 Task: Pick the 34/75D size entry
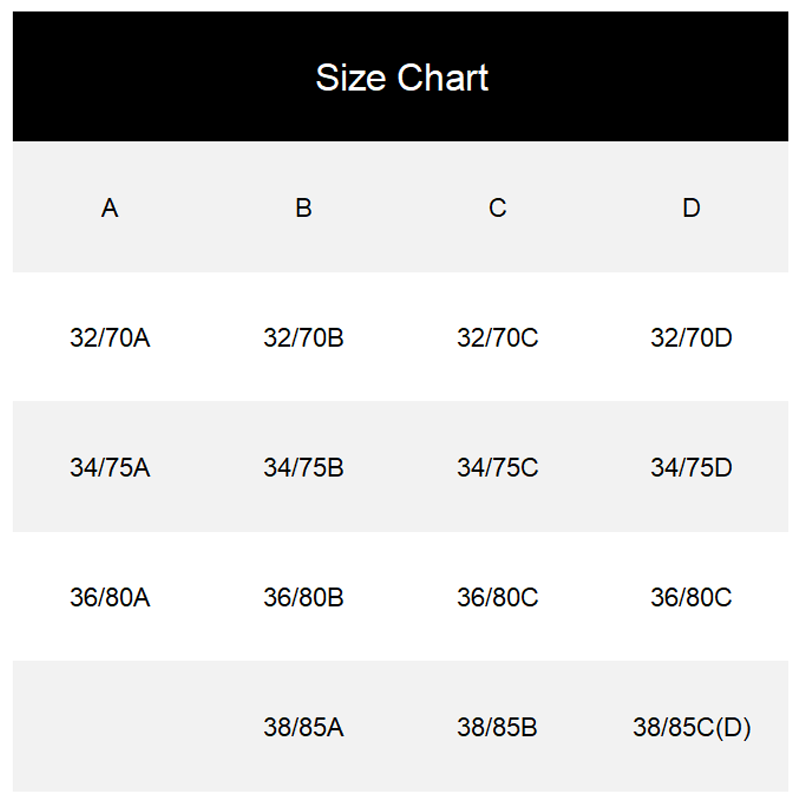(691, 467)
